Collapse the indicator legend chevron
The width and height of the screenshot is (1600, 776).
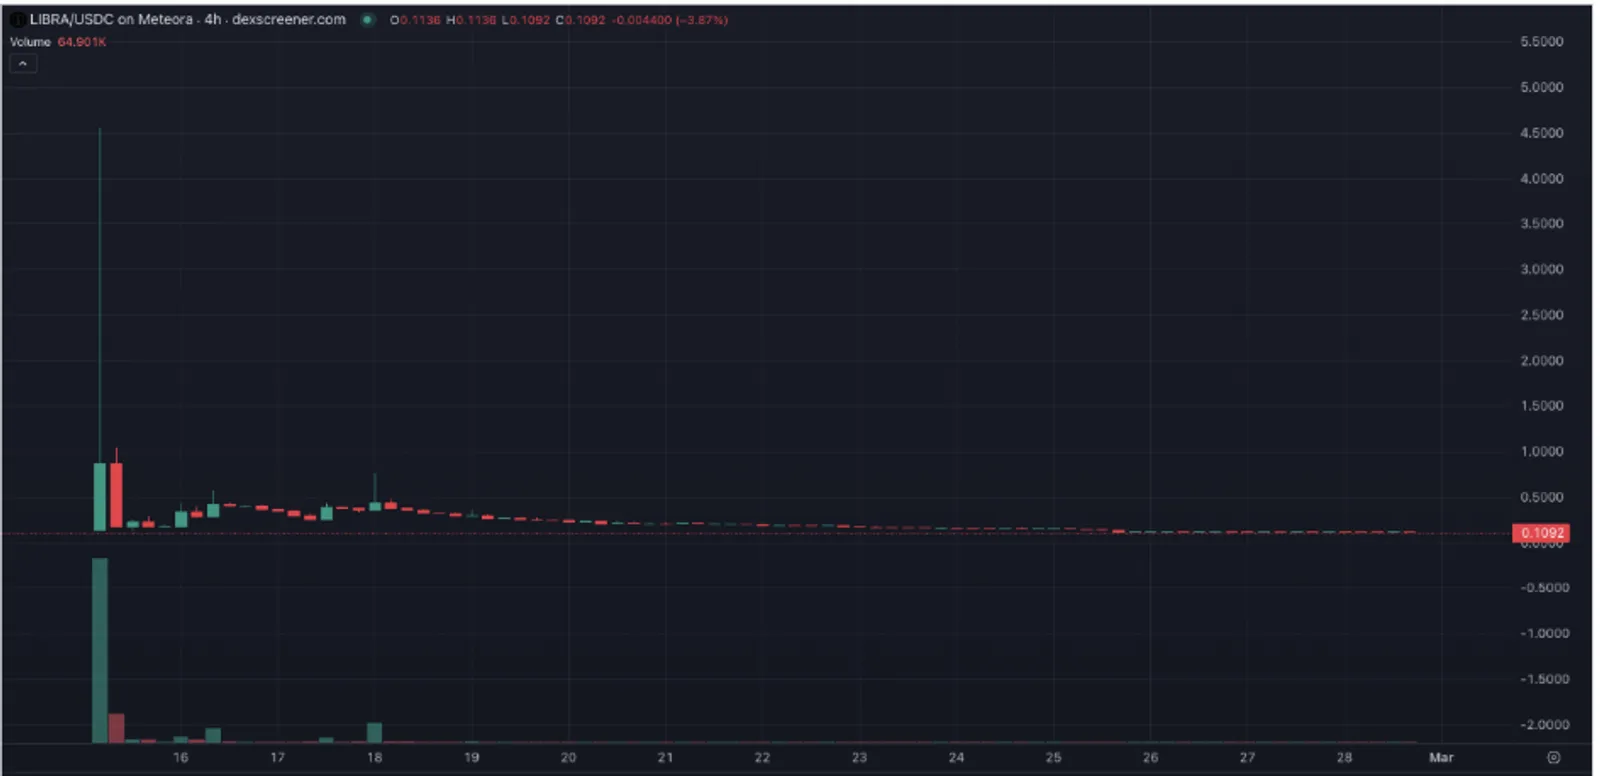coord(23,64)
